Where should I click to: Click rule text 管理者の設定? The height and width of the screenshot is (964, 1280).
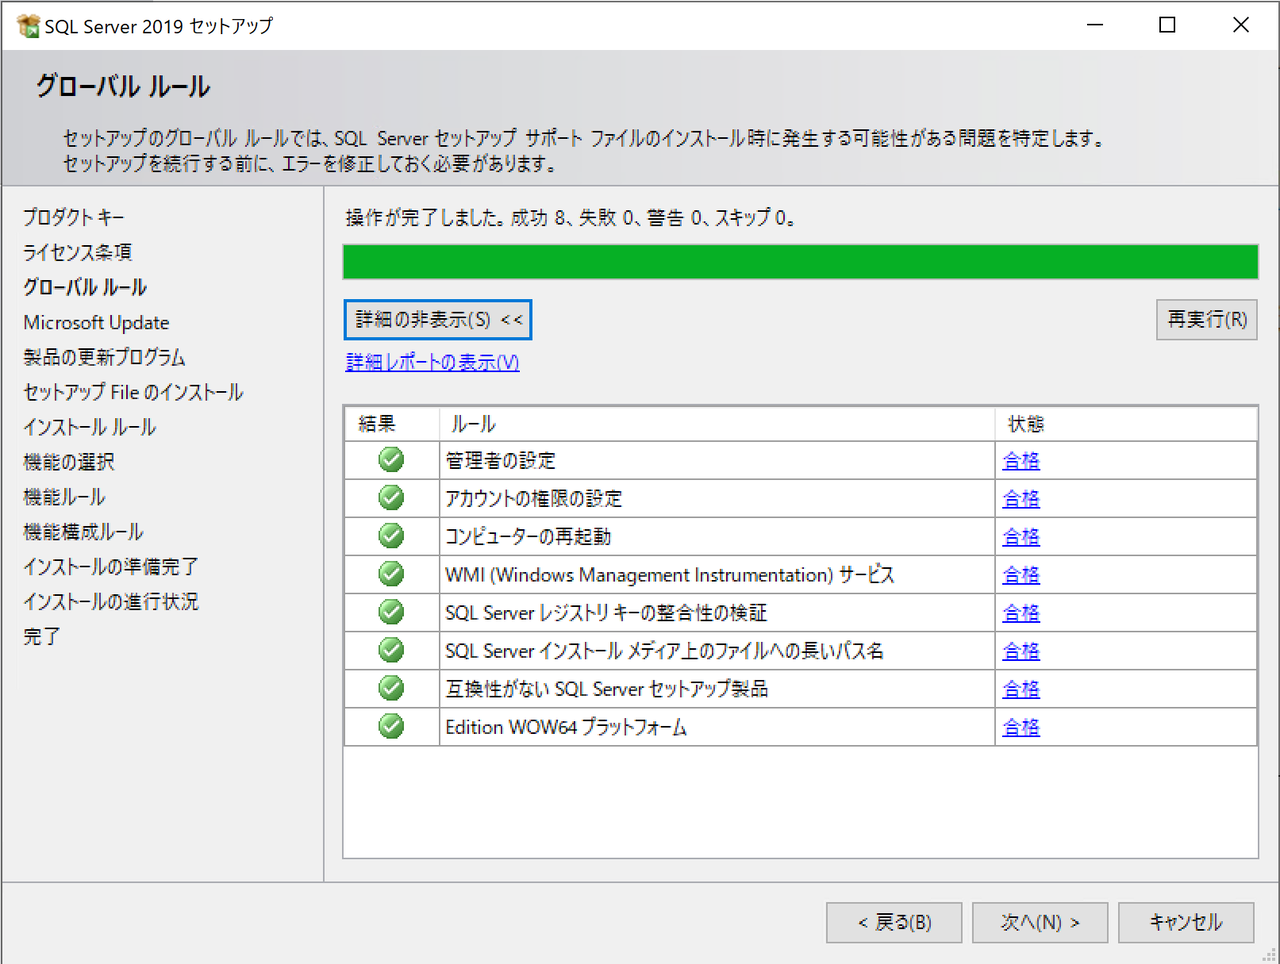point(500,461)
